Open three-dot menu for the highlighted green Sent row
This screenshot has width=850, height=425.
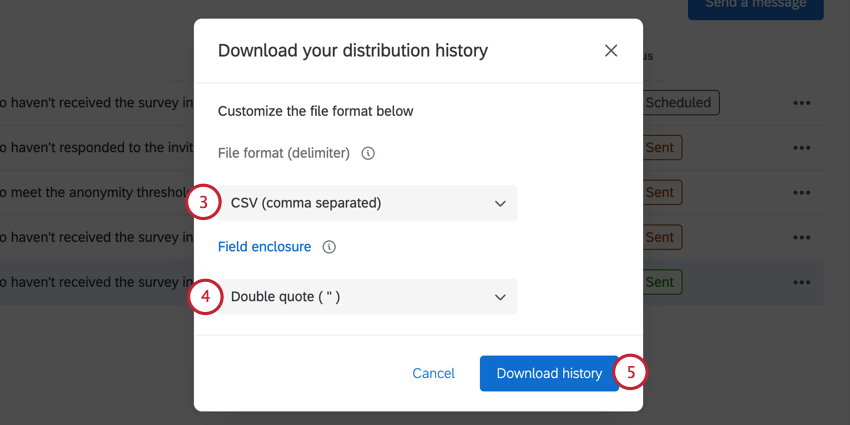coord(801,283)
